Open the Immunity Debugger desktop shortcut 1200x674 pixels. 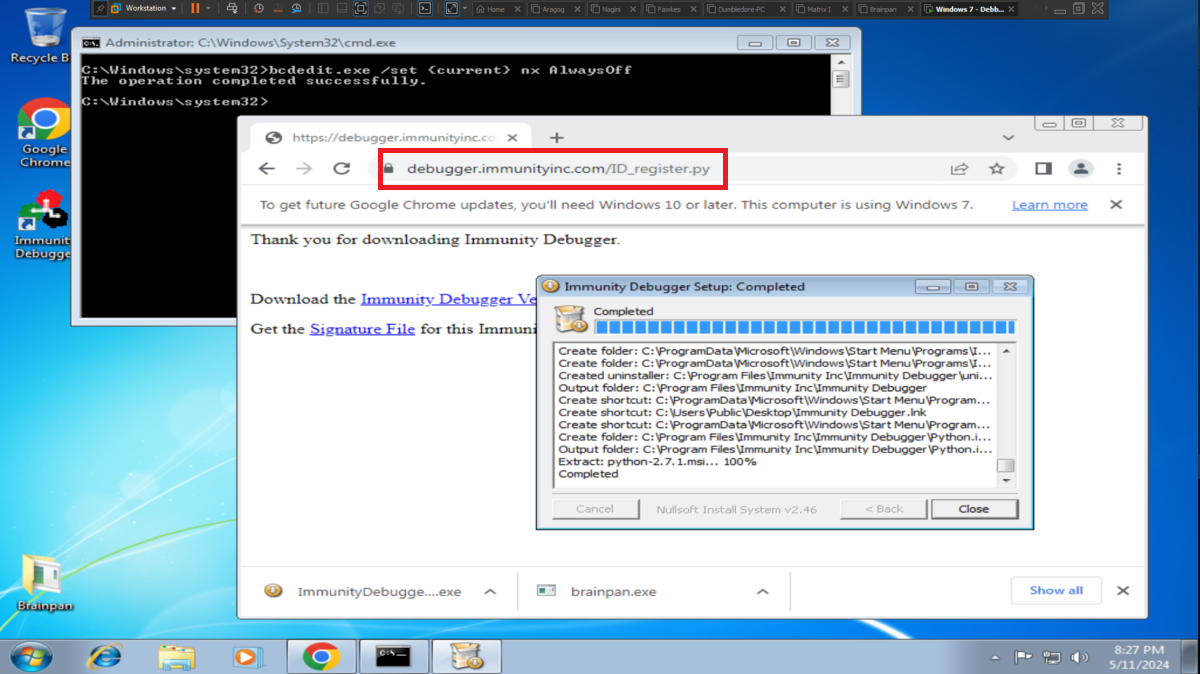click(42, 225)
